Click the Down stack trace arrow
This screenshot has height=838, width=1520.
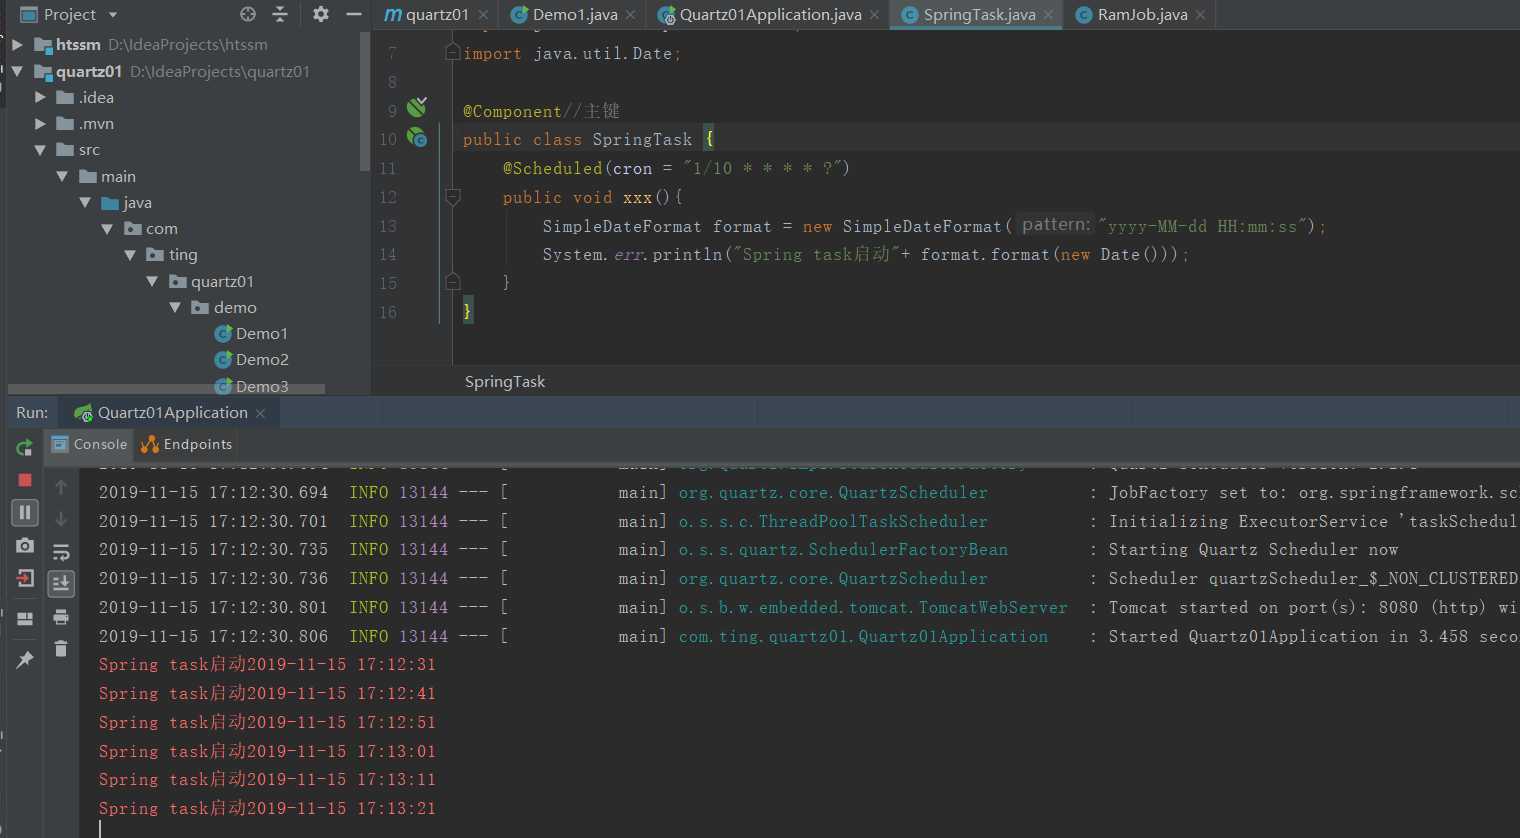(x=61, y=519)
